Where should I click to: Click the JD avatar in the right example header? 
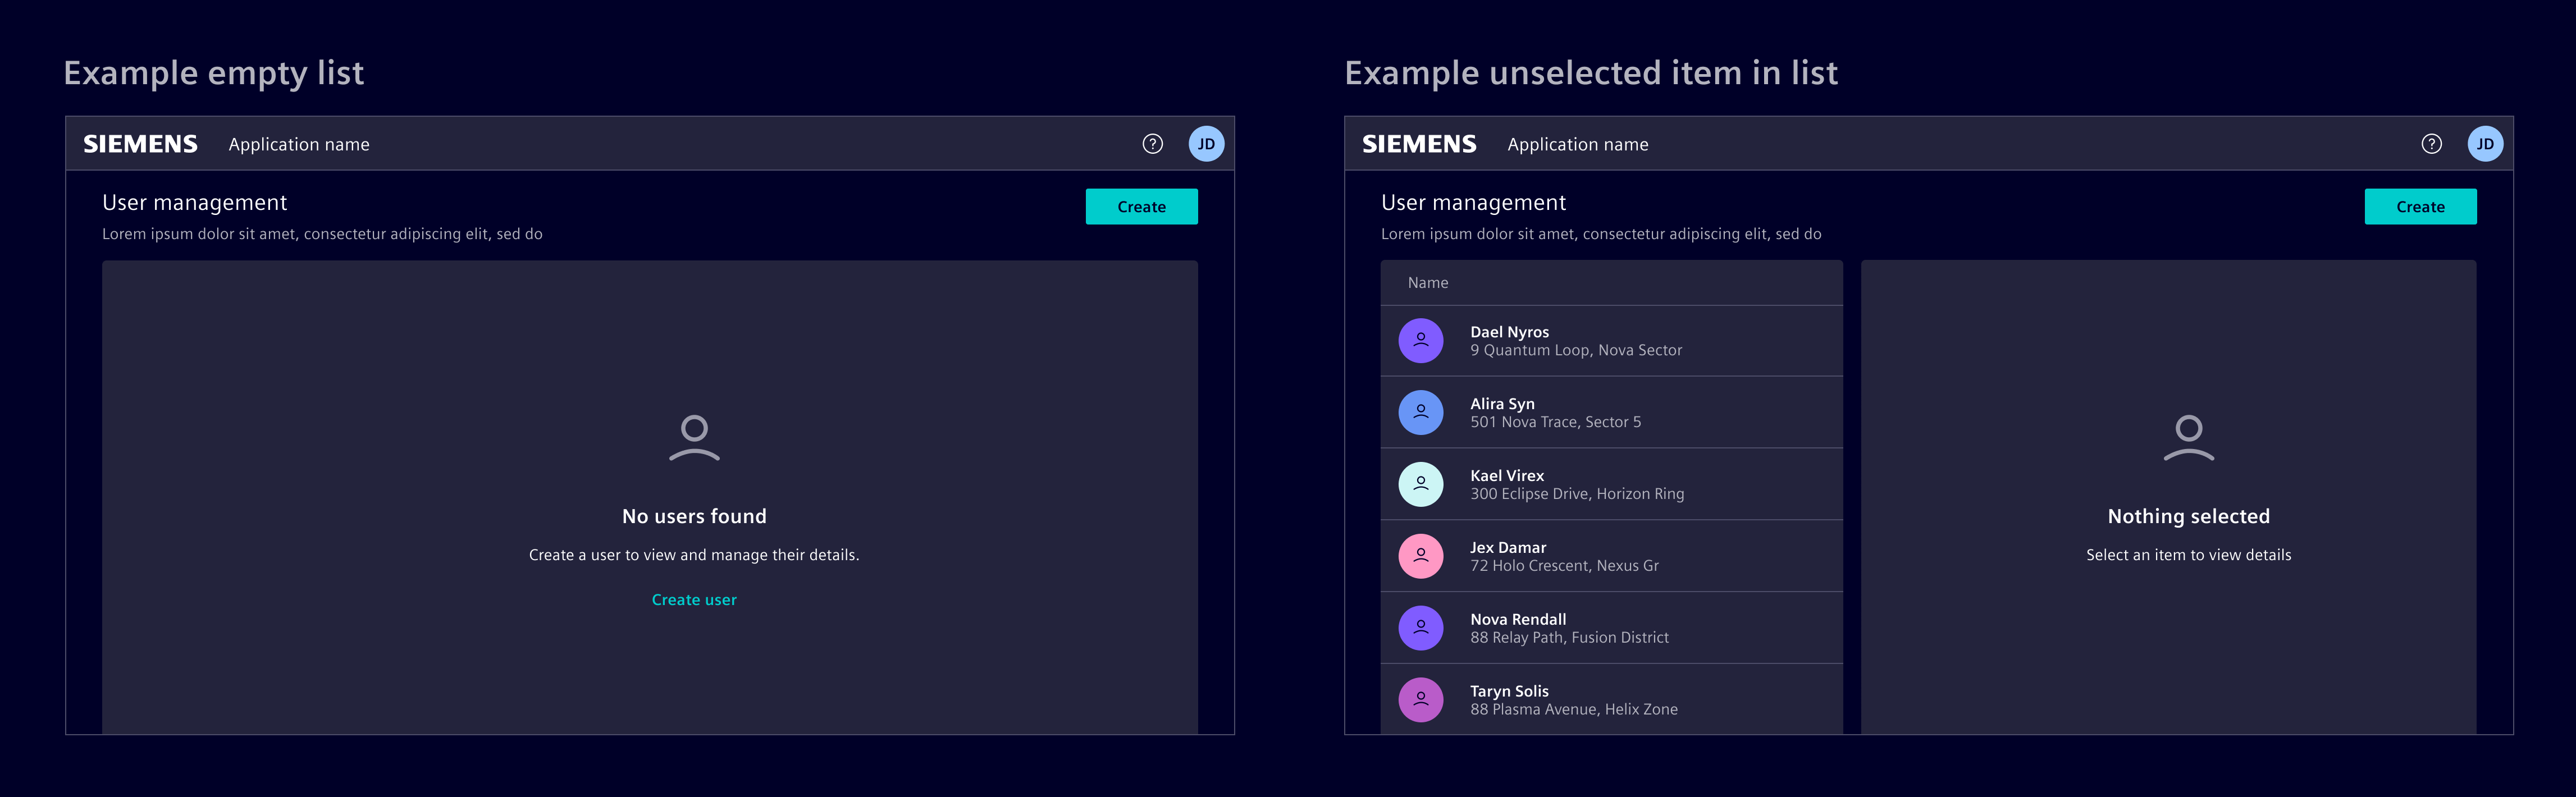tap(2486, 143)
